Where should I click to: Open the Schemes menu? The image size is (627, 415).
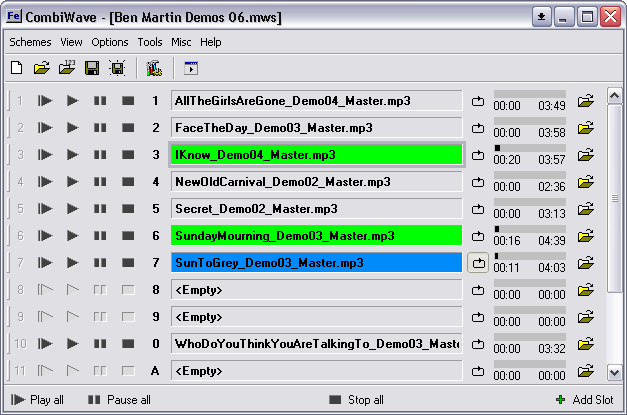click(x=30, y=42)
